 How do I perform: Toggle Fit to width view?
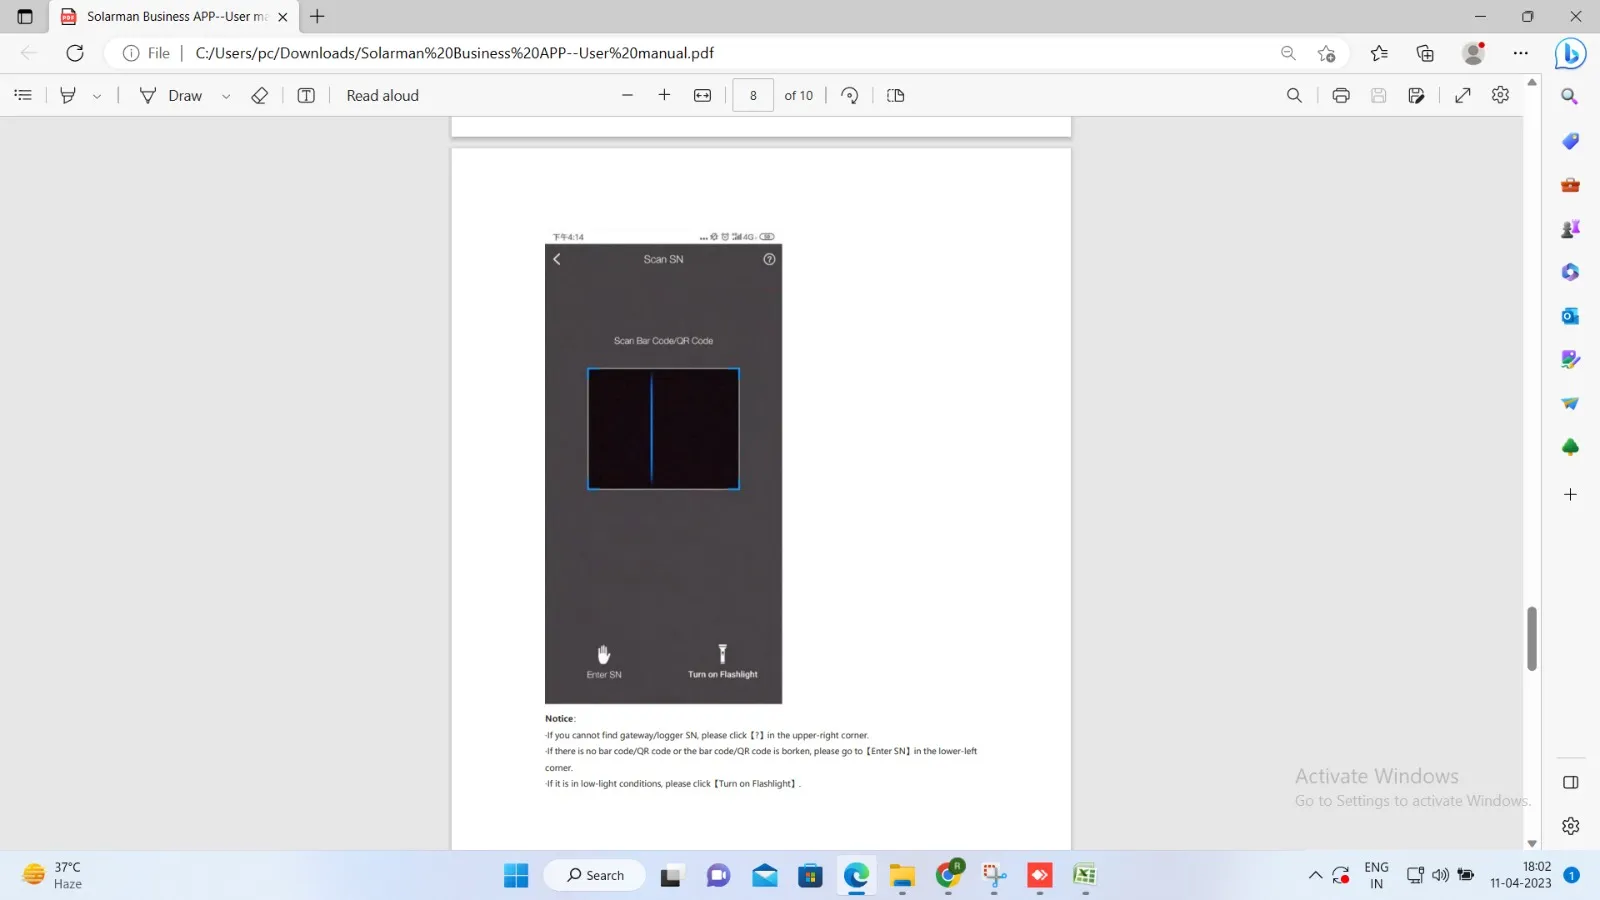pyautogui.click(x=703, y=95)
